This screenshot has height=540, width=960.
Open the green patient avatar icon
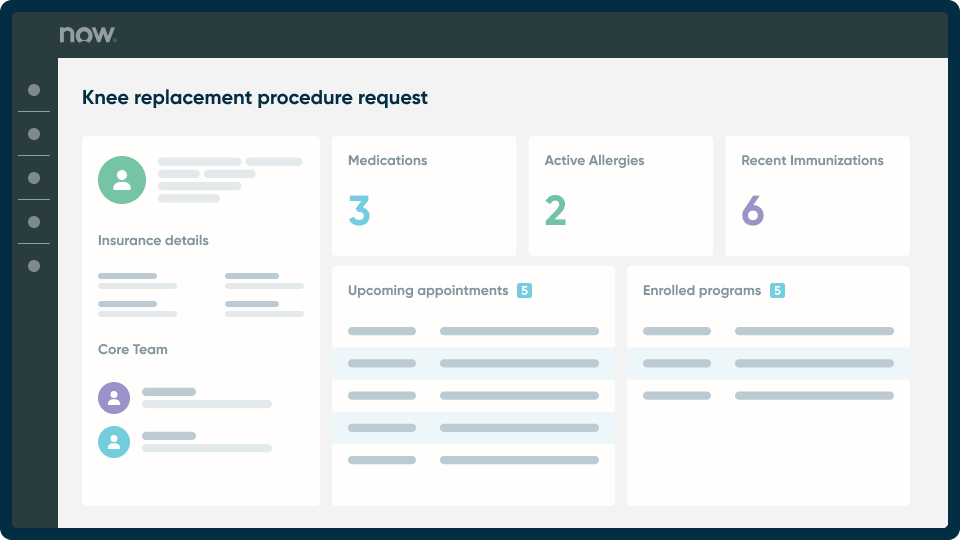(122, 180)
